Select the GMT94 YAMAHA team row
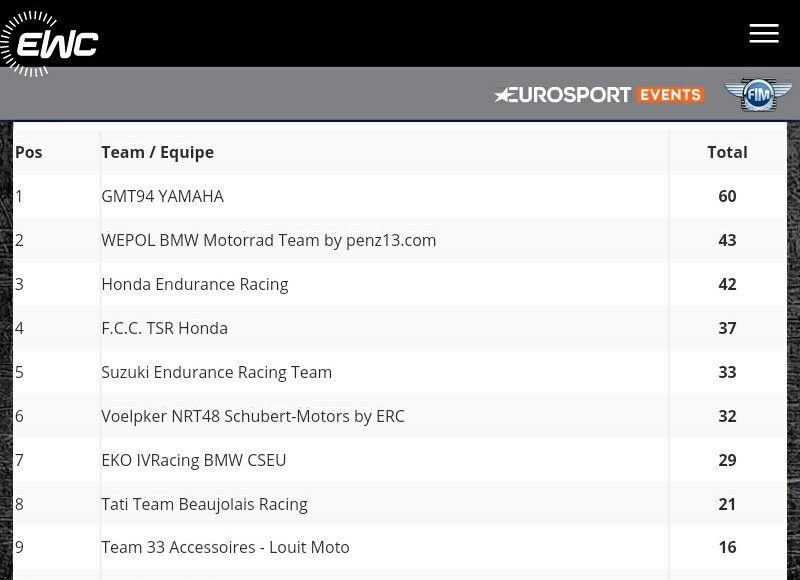This screenshot has width=800, height=580. tap(162, 197)
